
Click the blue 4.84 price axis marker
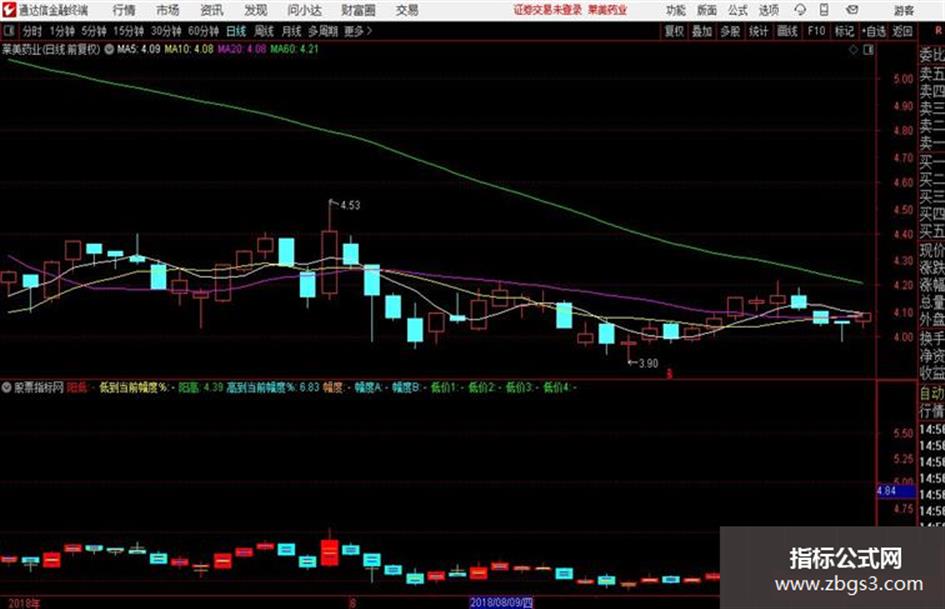click(x=896, y=491)
